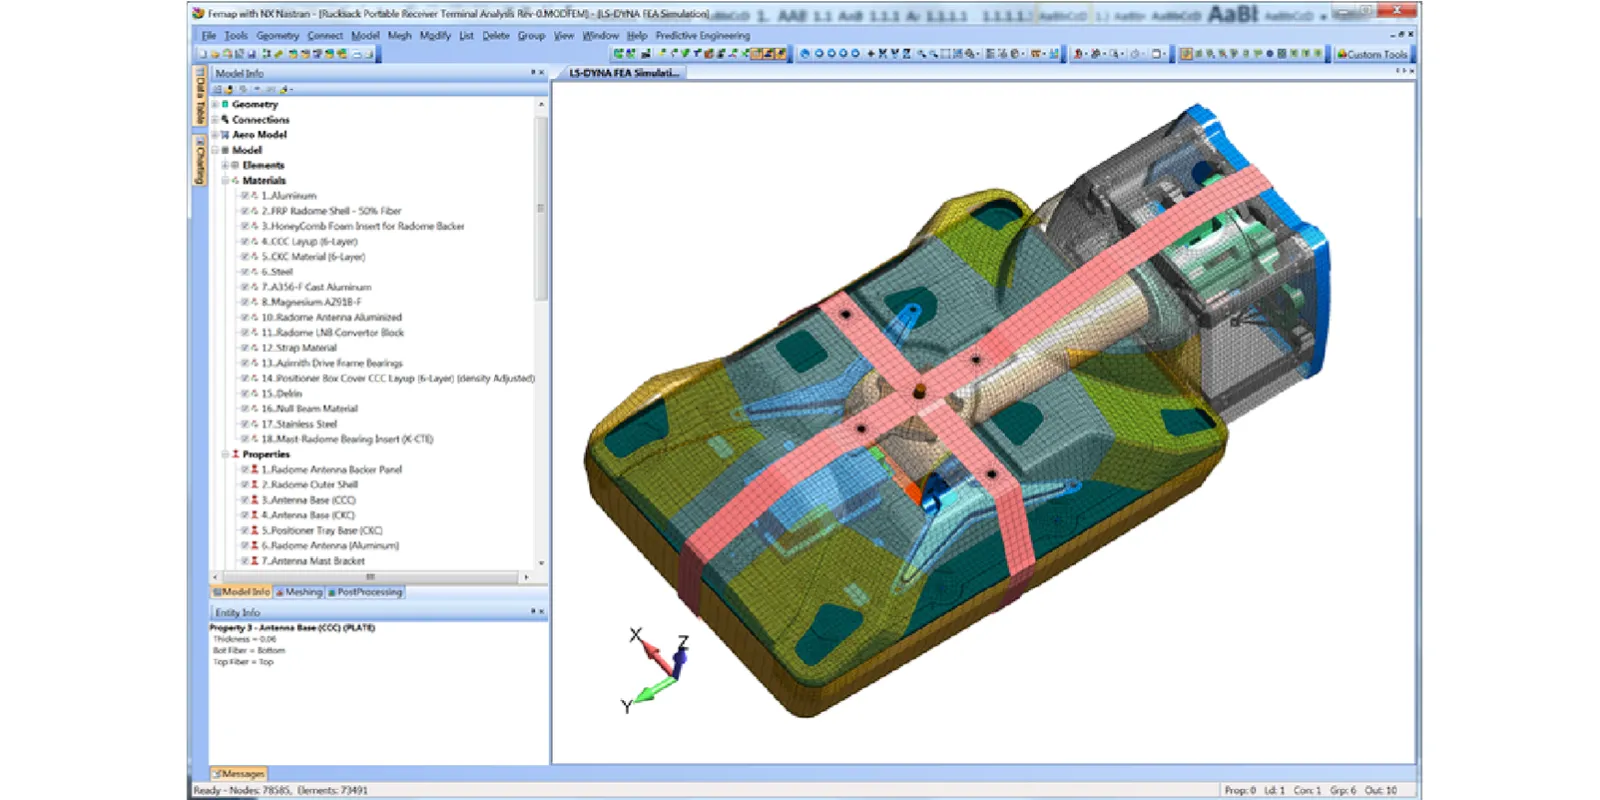Image resolution: width=1600 pixels, height=800 pixels.
Task: Open the Predictive Engineering menu
Action: pos(702,35)
